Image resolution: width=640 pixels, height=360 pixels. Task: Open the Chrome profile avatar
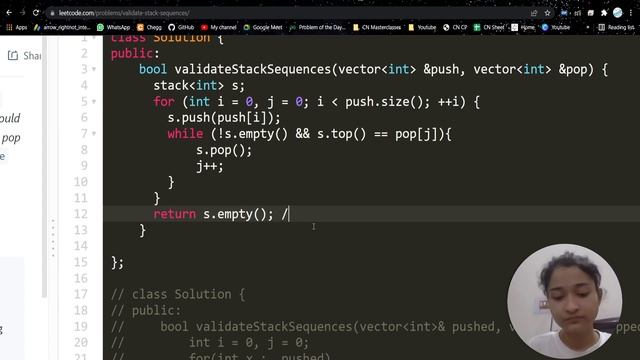click(x=618, y=13)
